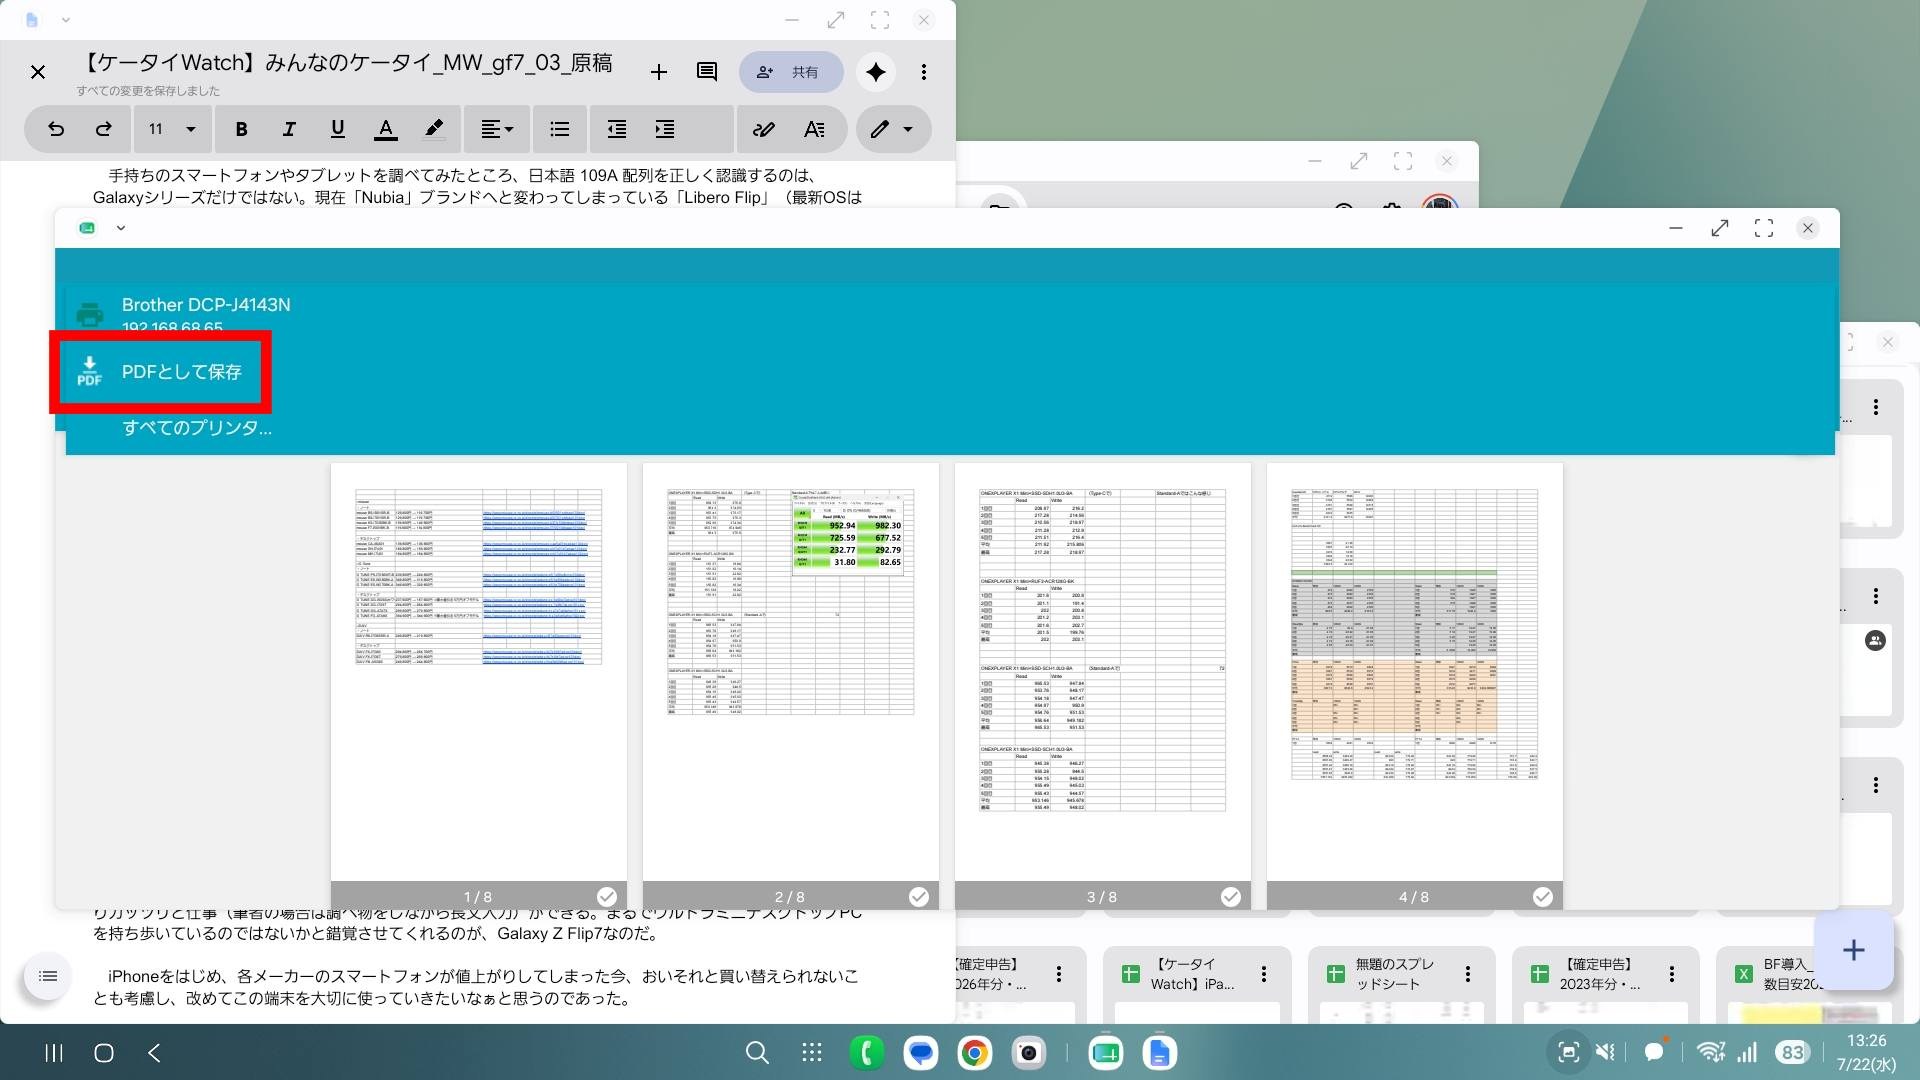Expand Docs window title dropdown chevron
This screenshot has width=1920, height=1080.
66,20
